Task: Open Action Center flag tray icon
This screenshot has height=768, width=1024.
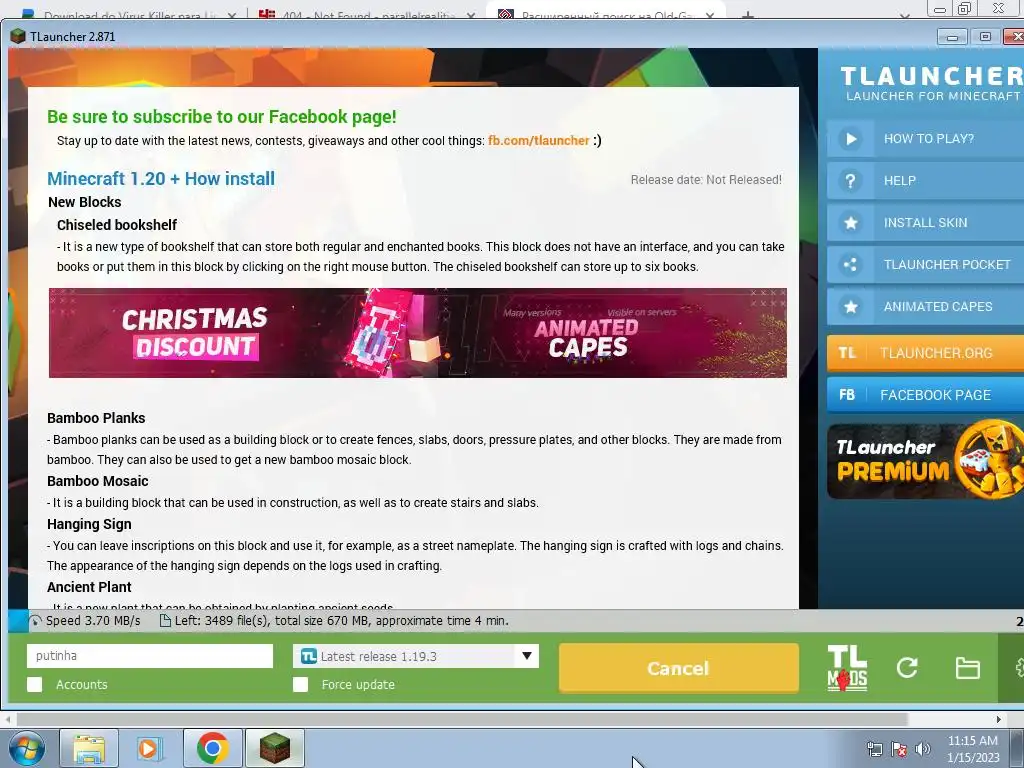Action: click(x=899, y=749)
